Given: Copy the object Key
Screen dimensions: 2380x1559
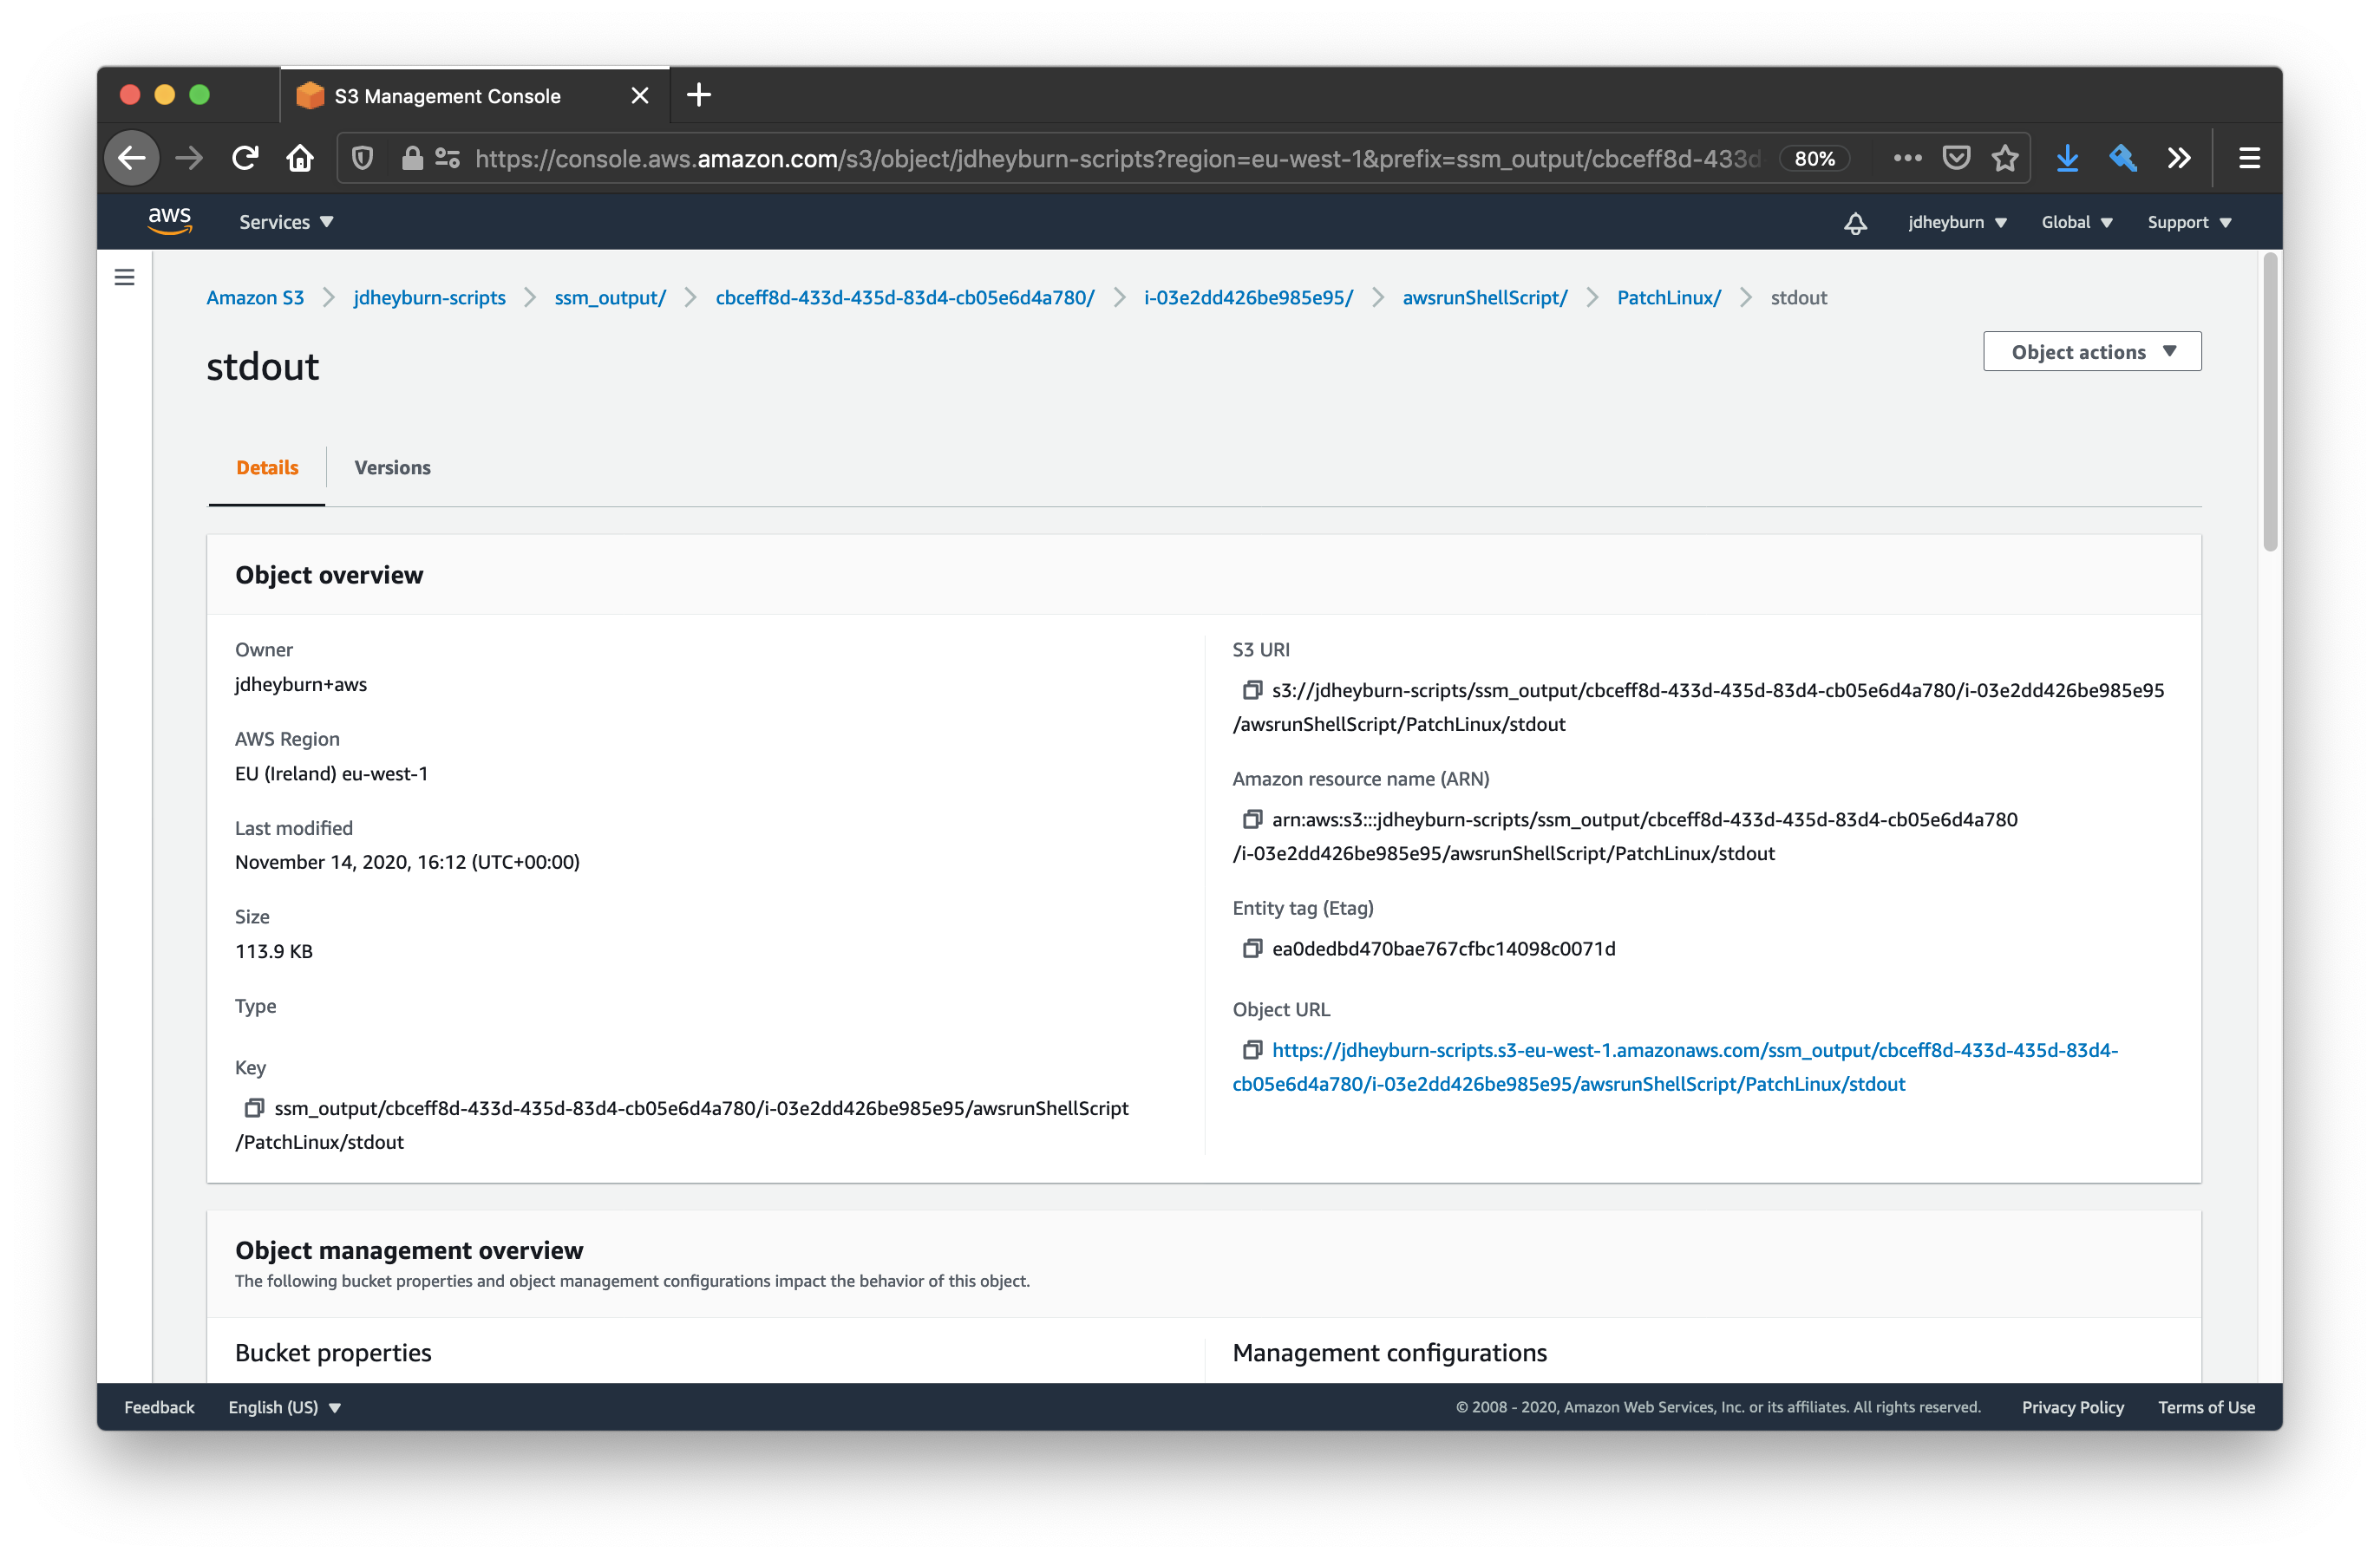Looking at the screenshot, I should (x=254, y=1107).
